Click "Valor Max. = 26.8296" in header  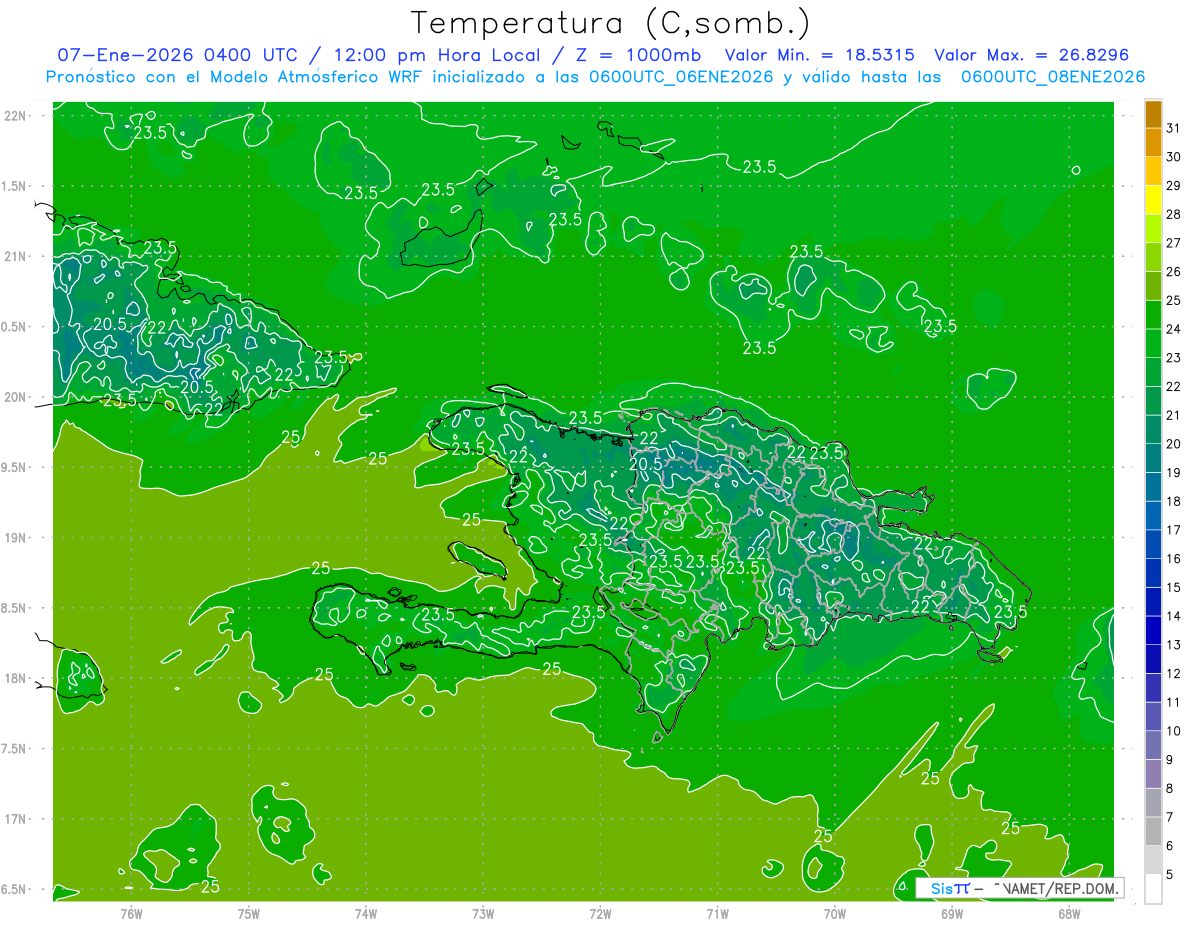(1030, 55)
